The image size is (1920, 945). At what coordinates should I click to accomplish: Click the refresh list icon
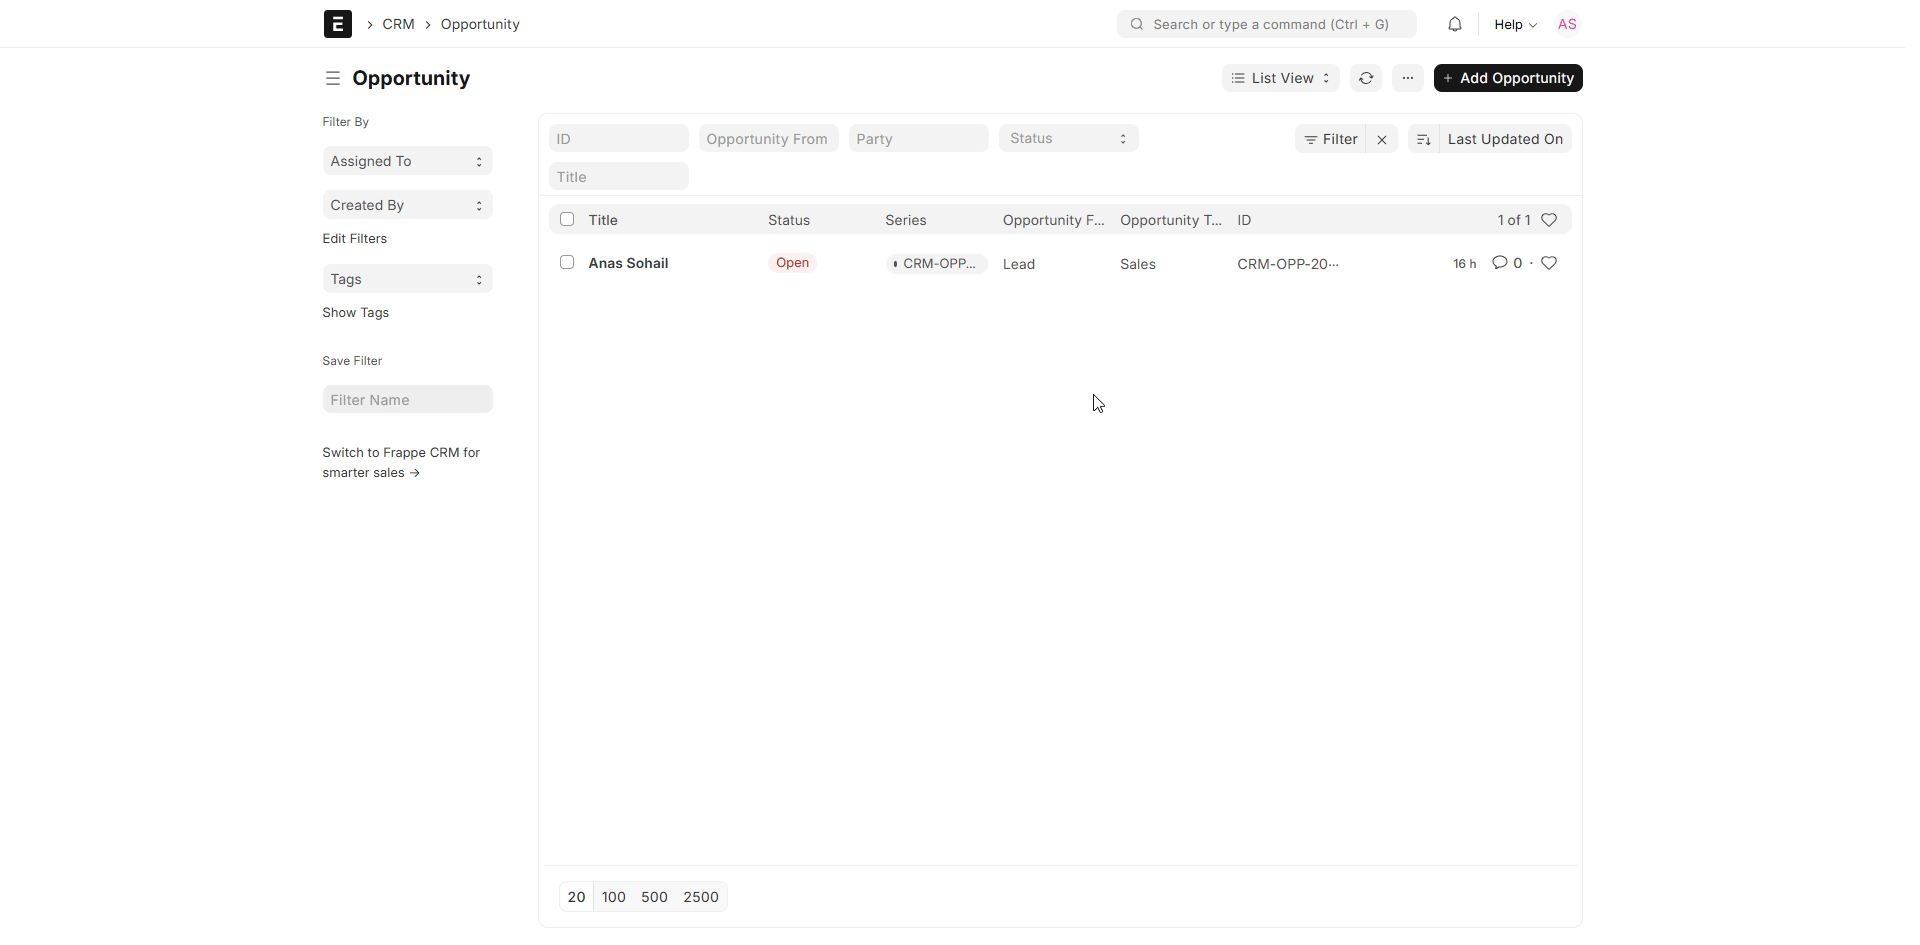tap(1365, 78)
